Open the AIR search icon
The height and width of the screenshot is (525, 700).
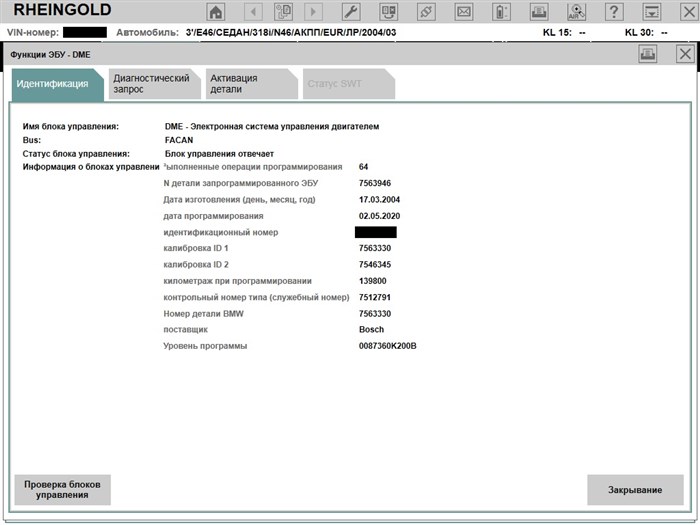[576, 12]
